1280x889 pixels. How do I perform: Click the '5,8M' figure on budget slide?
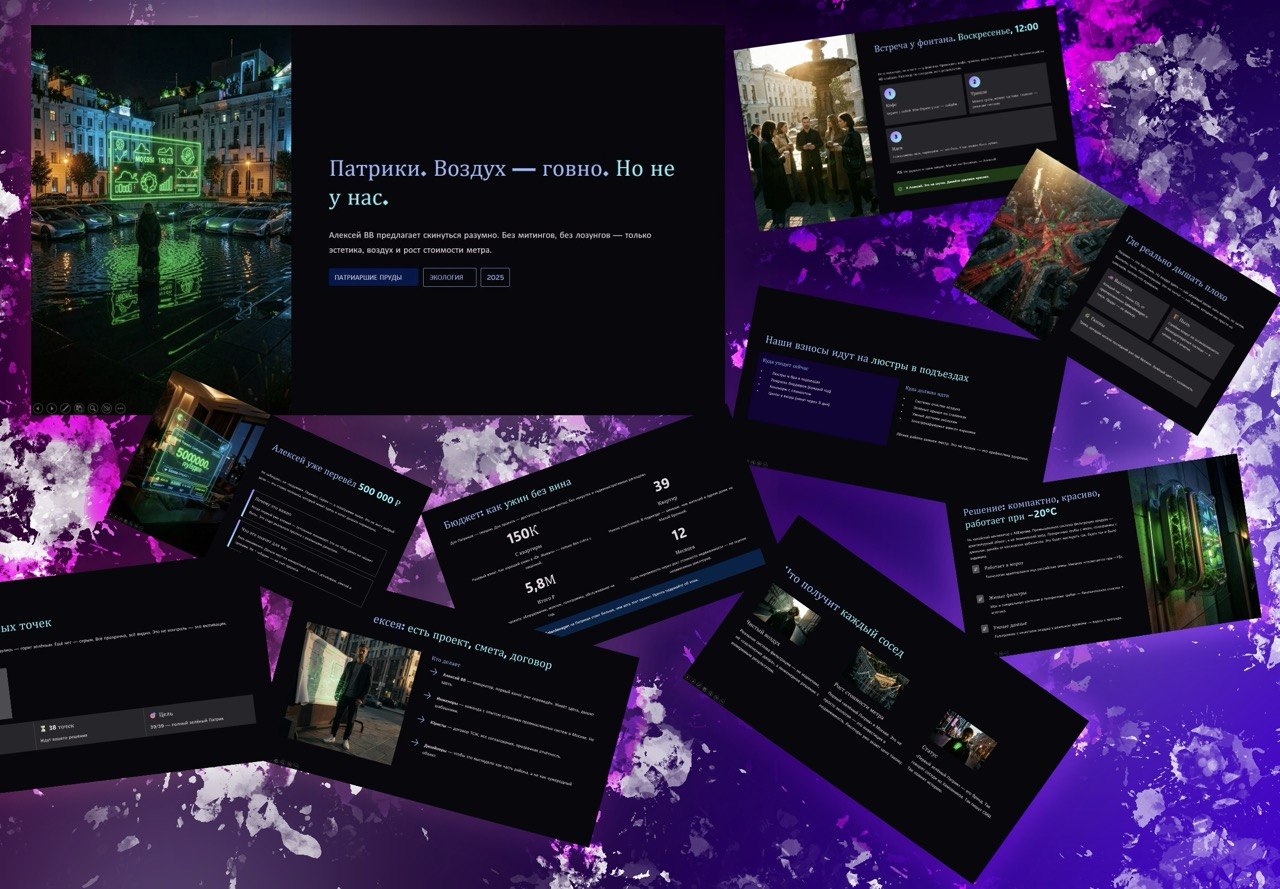[541, 585]
